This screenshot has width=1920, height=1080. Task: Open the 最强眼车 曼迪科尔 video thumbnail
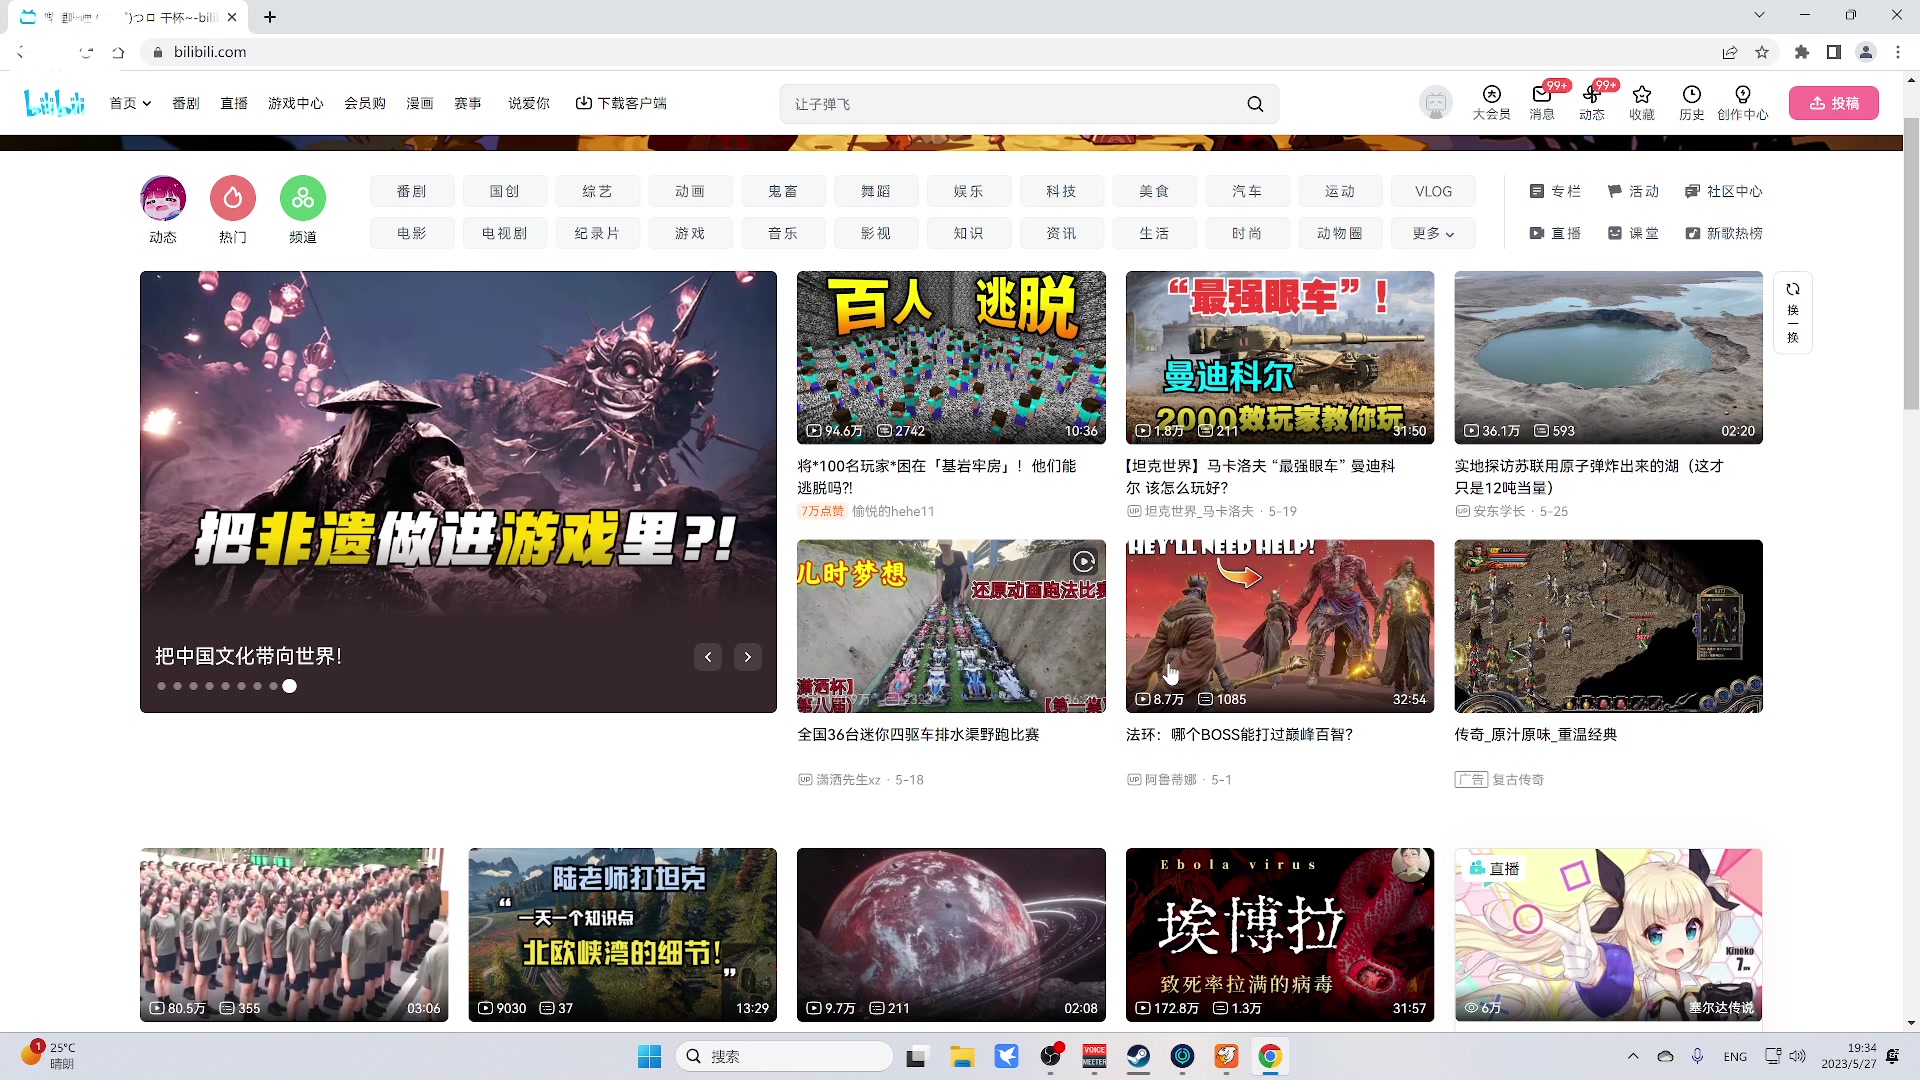tap(1280, 357)
